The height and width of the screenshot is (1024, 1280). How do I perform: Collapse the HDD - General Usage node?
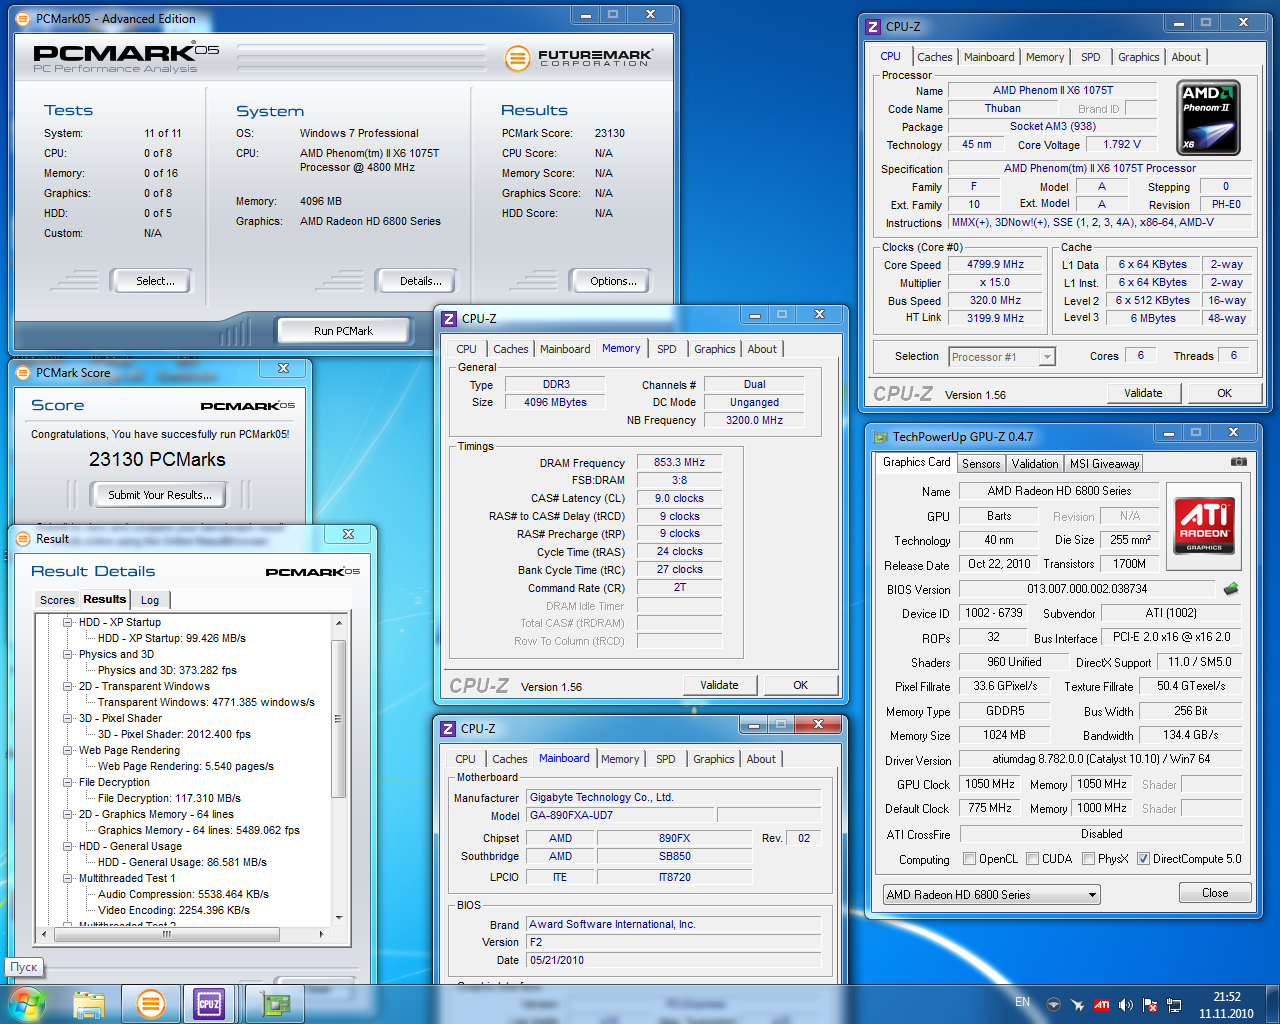(68, 846)
